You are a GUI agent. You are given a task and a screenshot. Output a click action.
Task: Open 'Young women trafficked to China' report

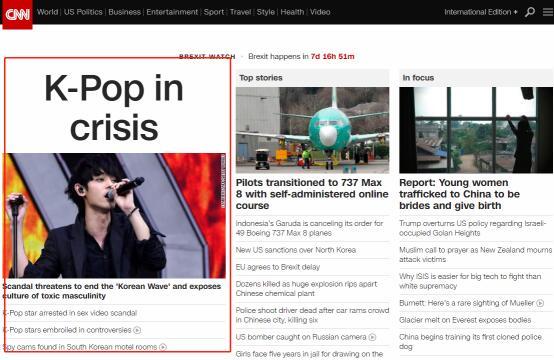click(459, 194)
